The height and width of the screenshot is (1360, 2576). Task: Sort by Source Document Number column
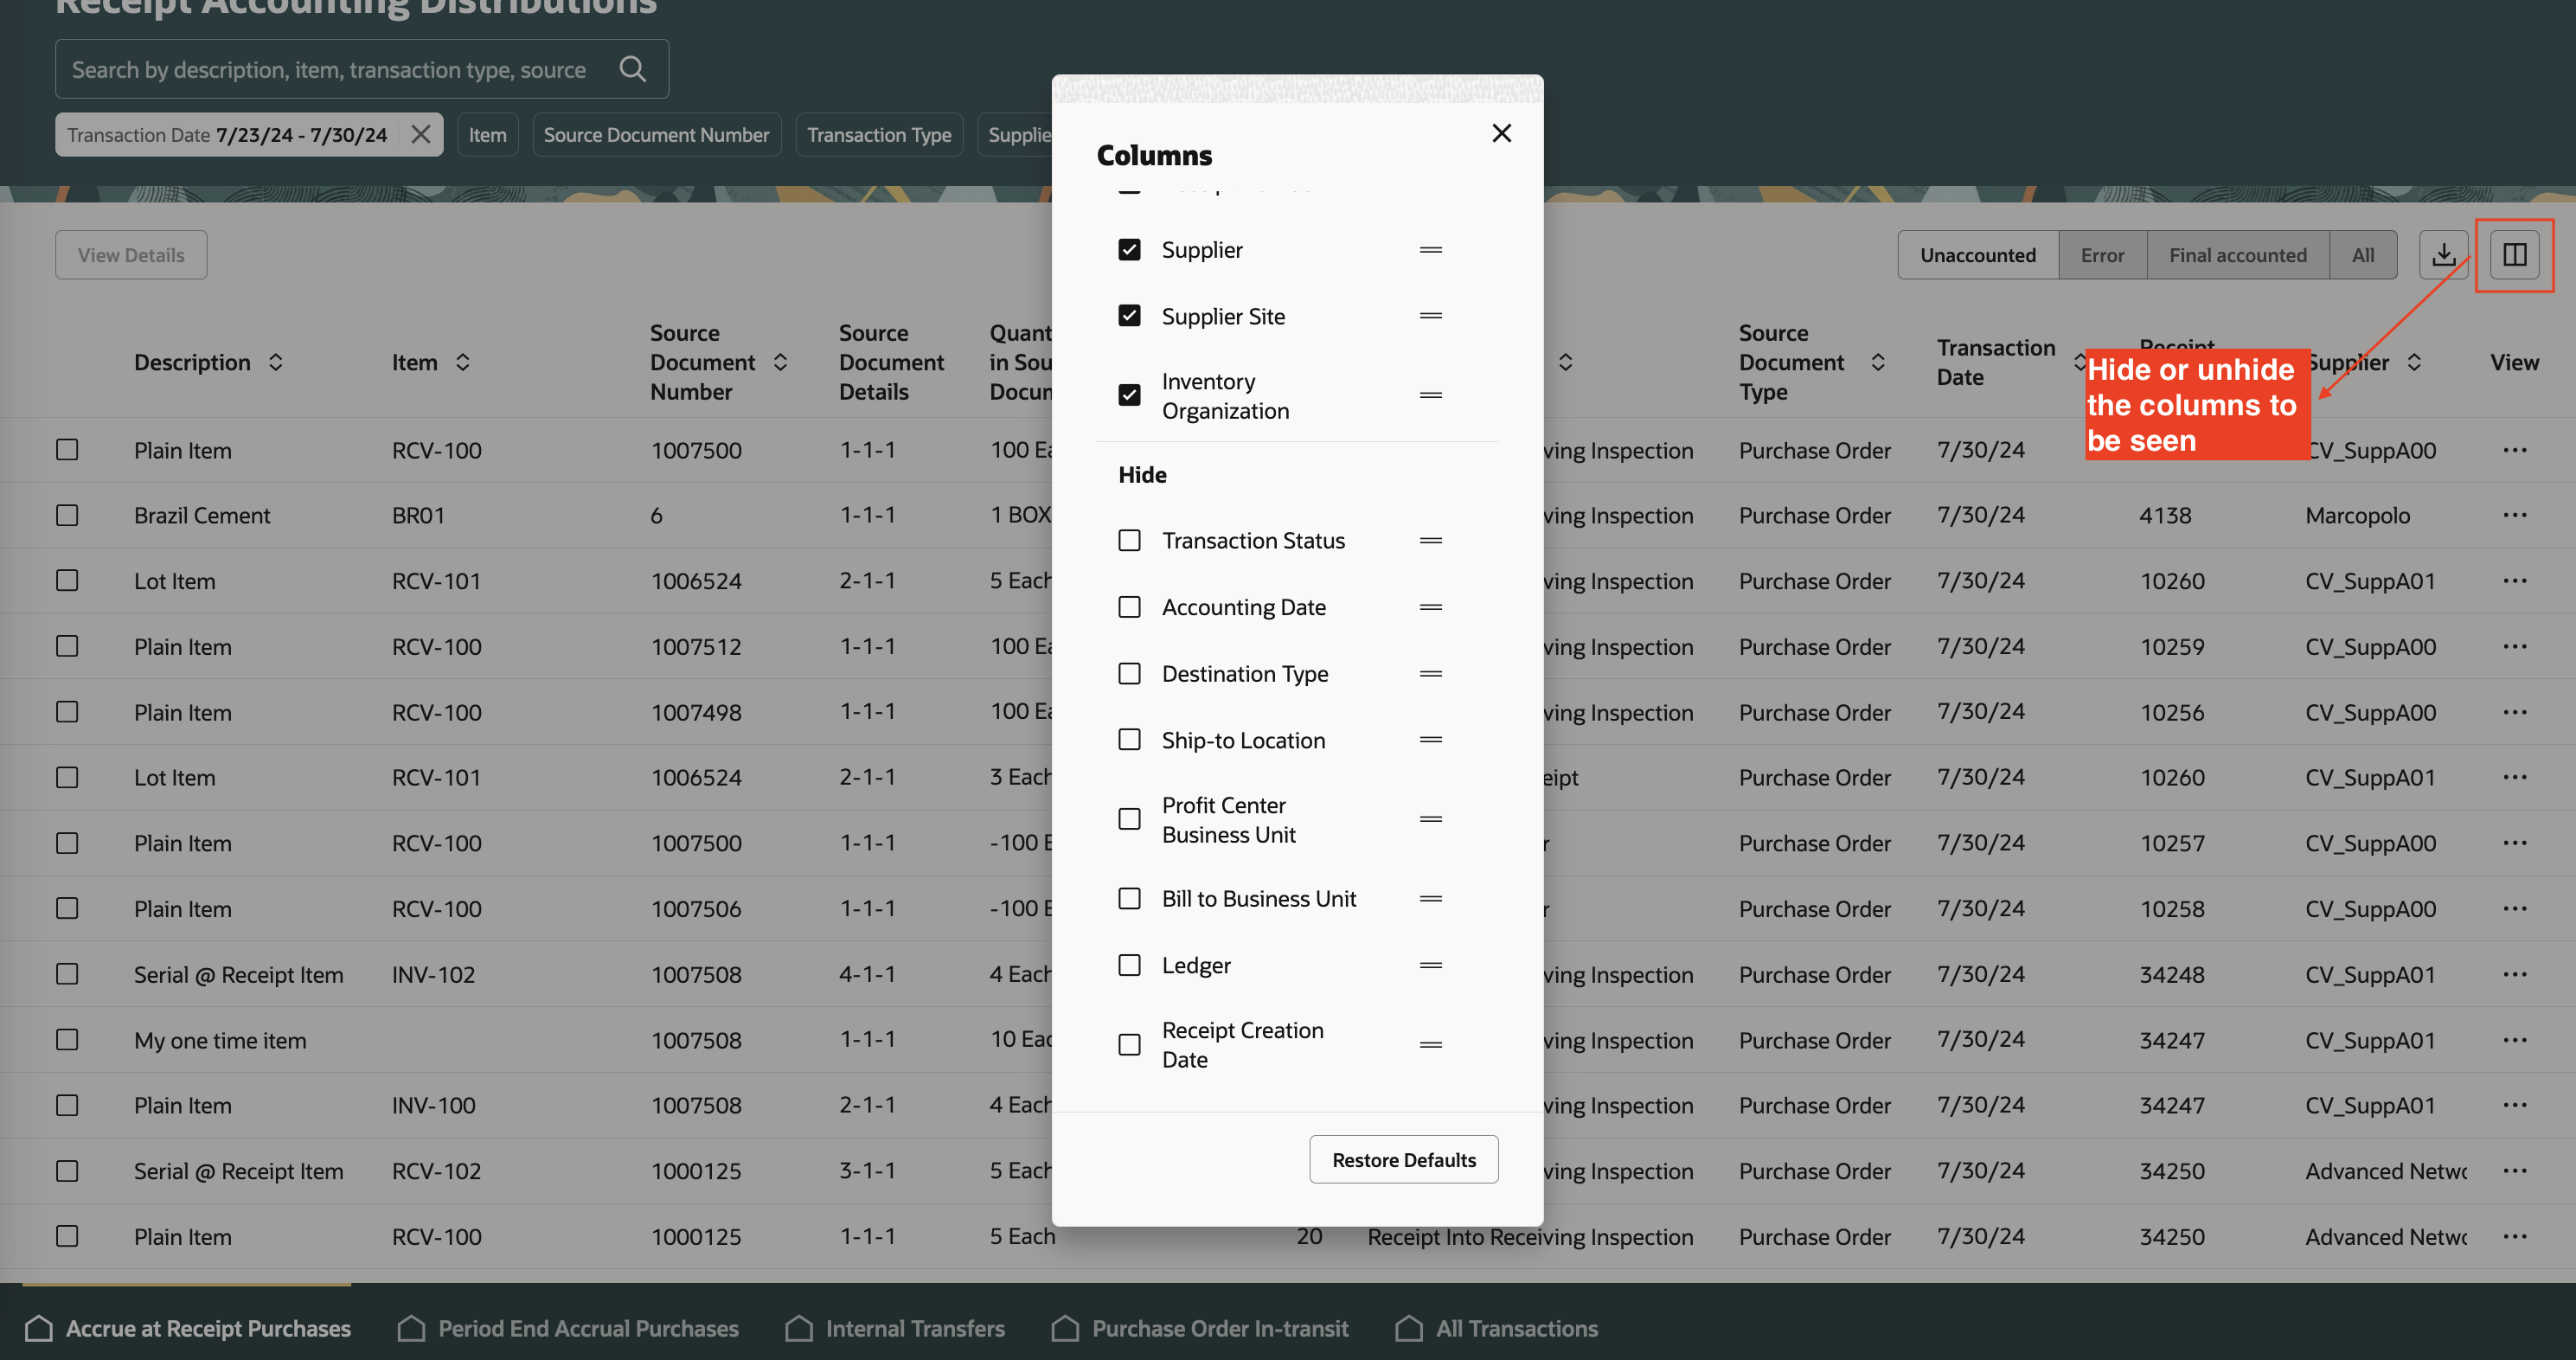(781, 363)
